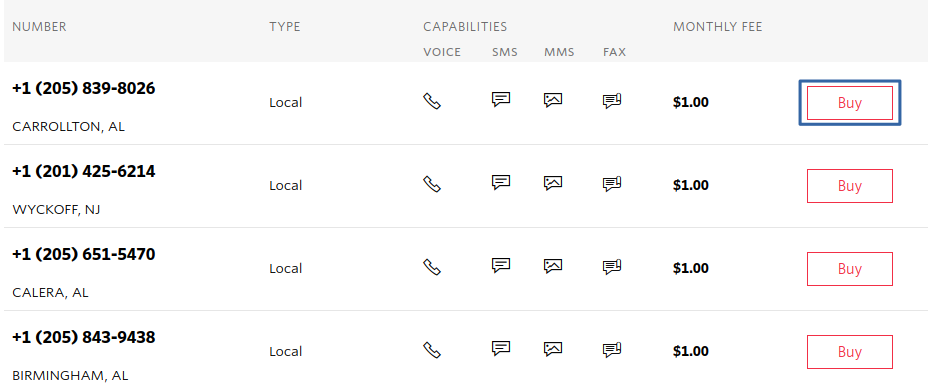The width and height of the screenshot is (934, 389).
Task: Buy the +1 (205) 651-5470 number
Action: [x=849, y=269]
